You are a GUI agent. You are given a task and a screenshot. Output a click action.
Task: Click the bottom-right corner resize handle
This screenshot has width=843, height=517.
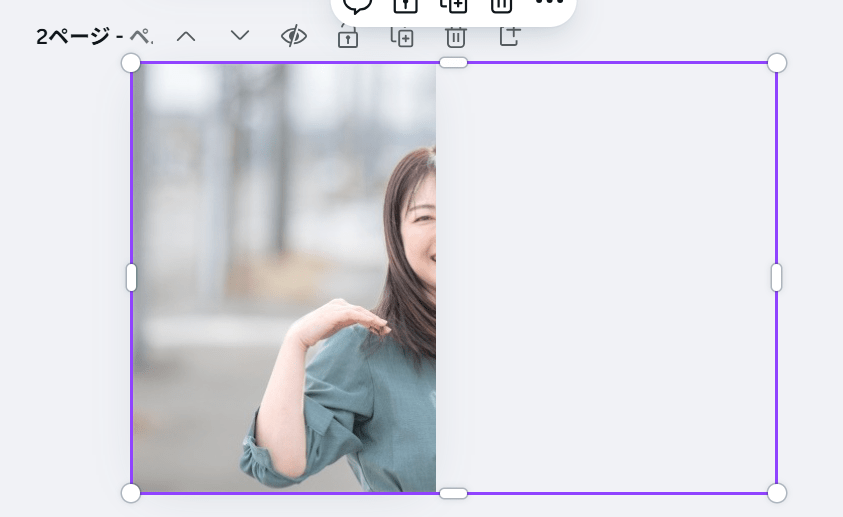pyautogui.click(x=777, y=493)
